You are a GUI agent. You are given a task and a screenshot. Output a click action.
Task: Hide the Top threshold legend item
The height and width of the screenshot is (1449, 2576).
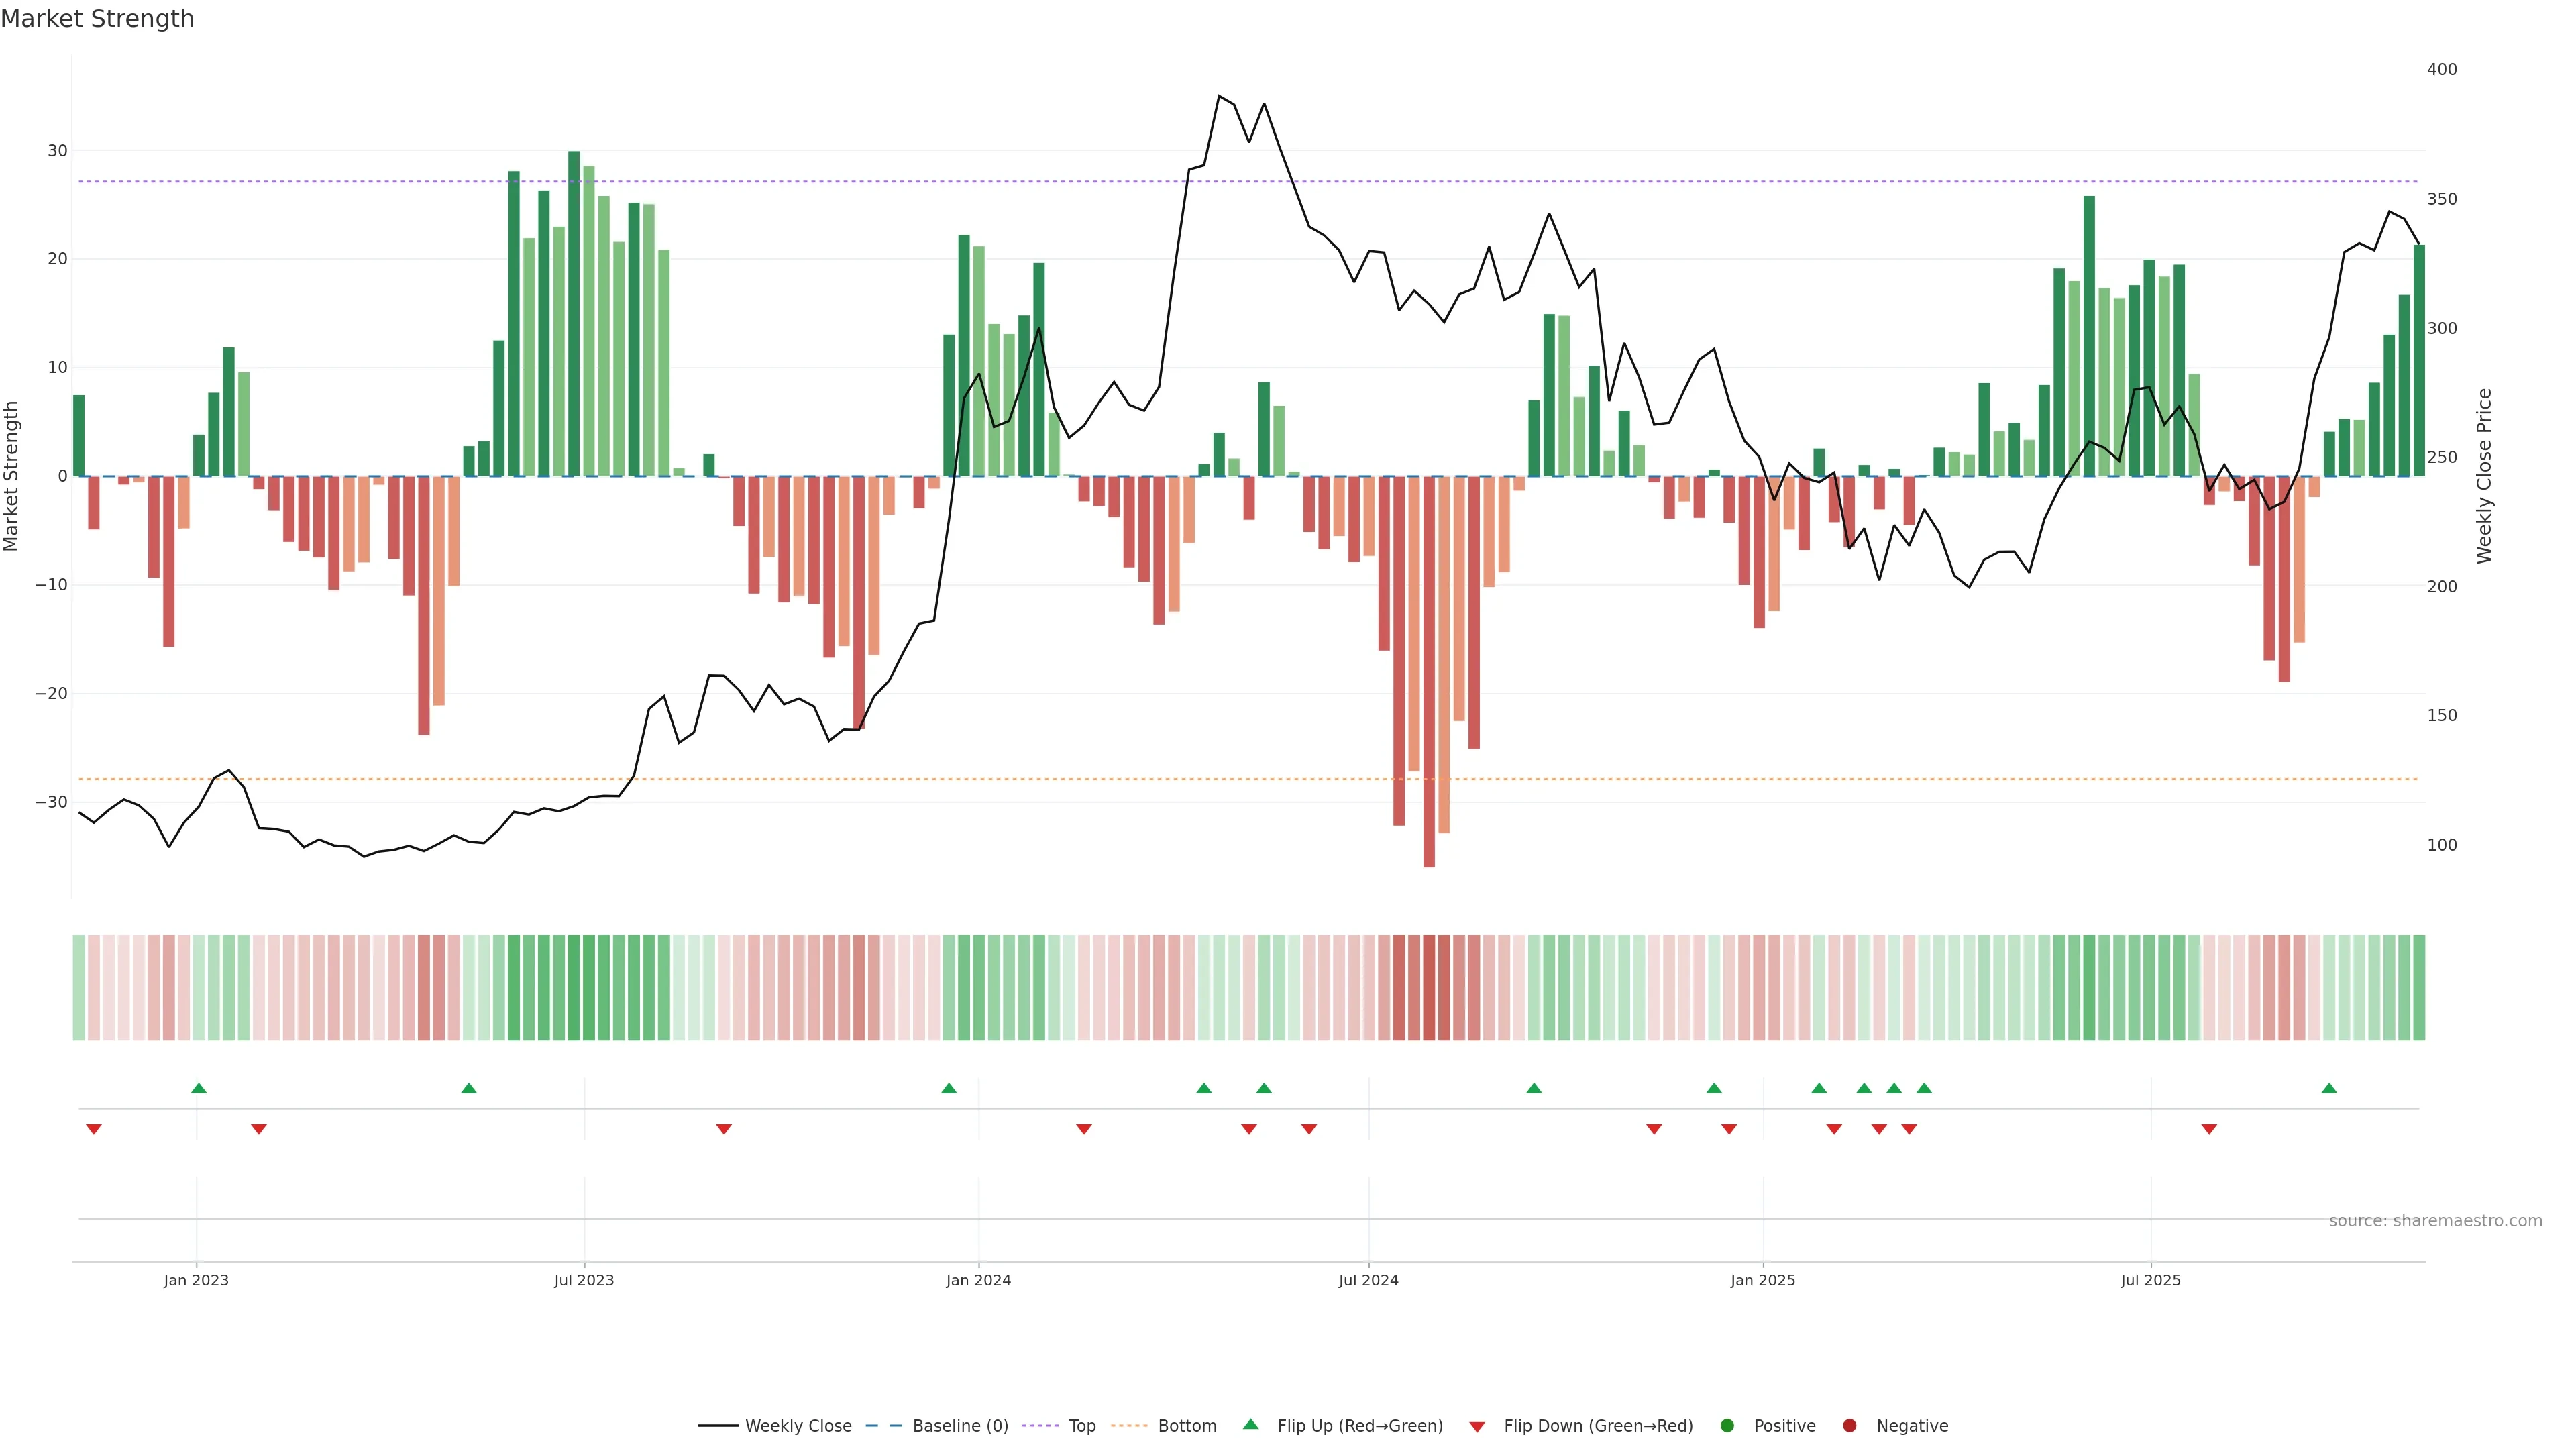pos(1081,1425)
